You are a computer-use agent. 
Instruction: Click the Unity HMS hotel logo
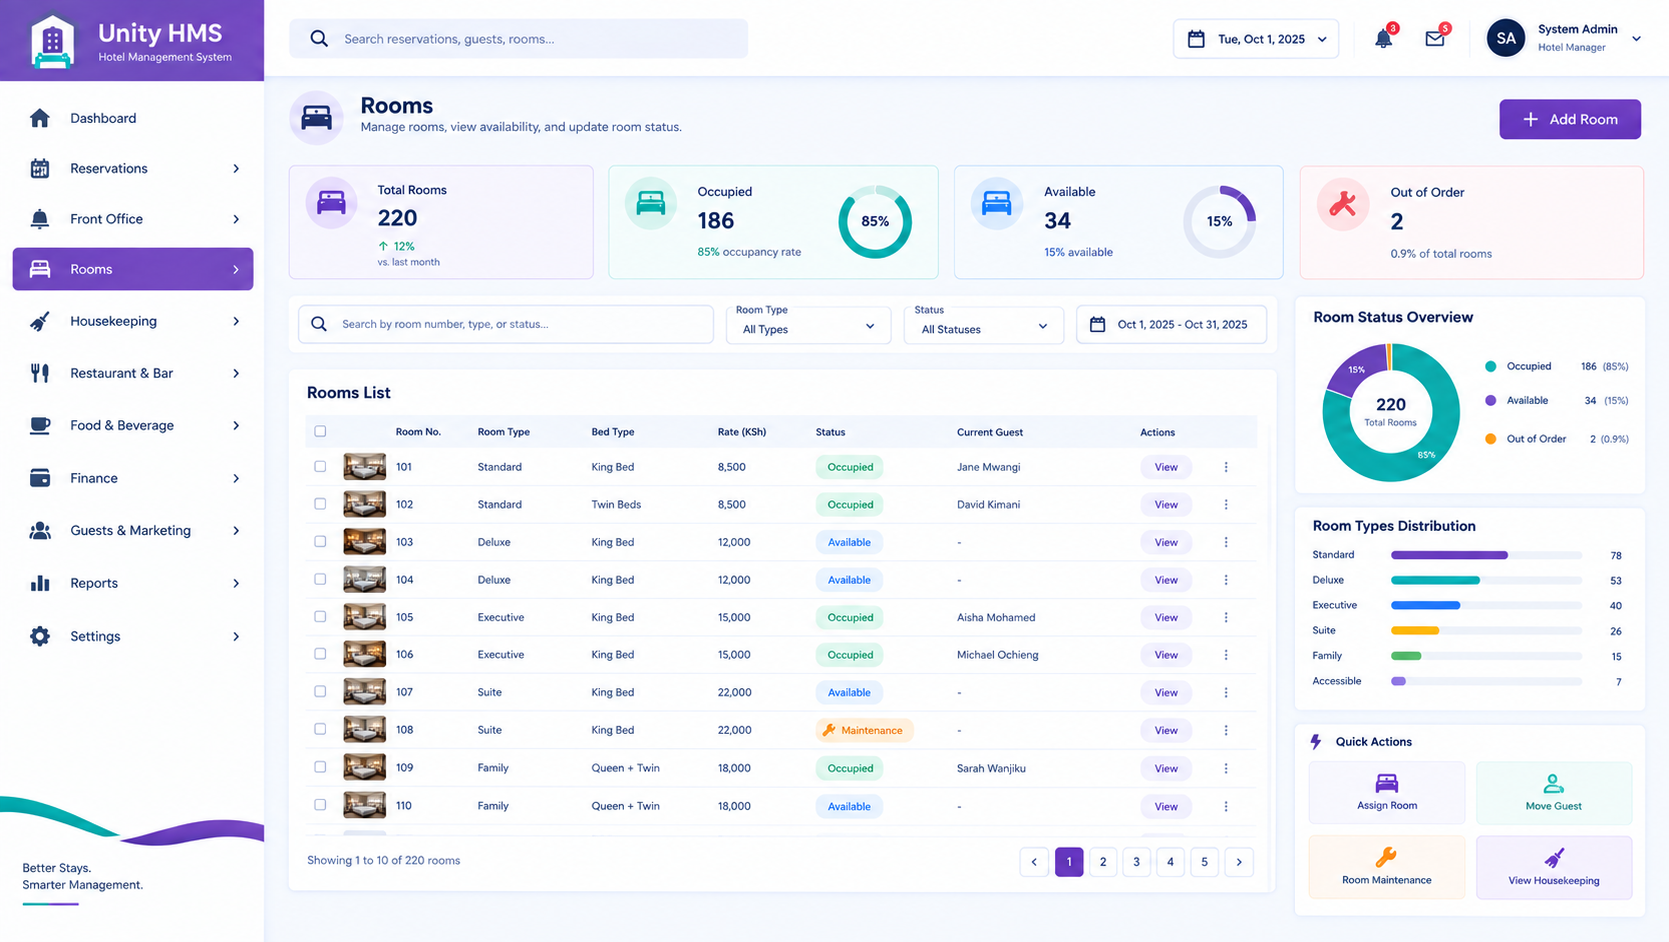click(52, 42)
